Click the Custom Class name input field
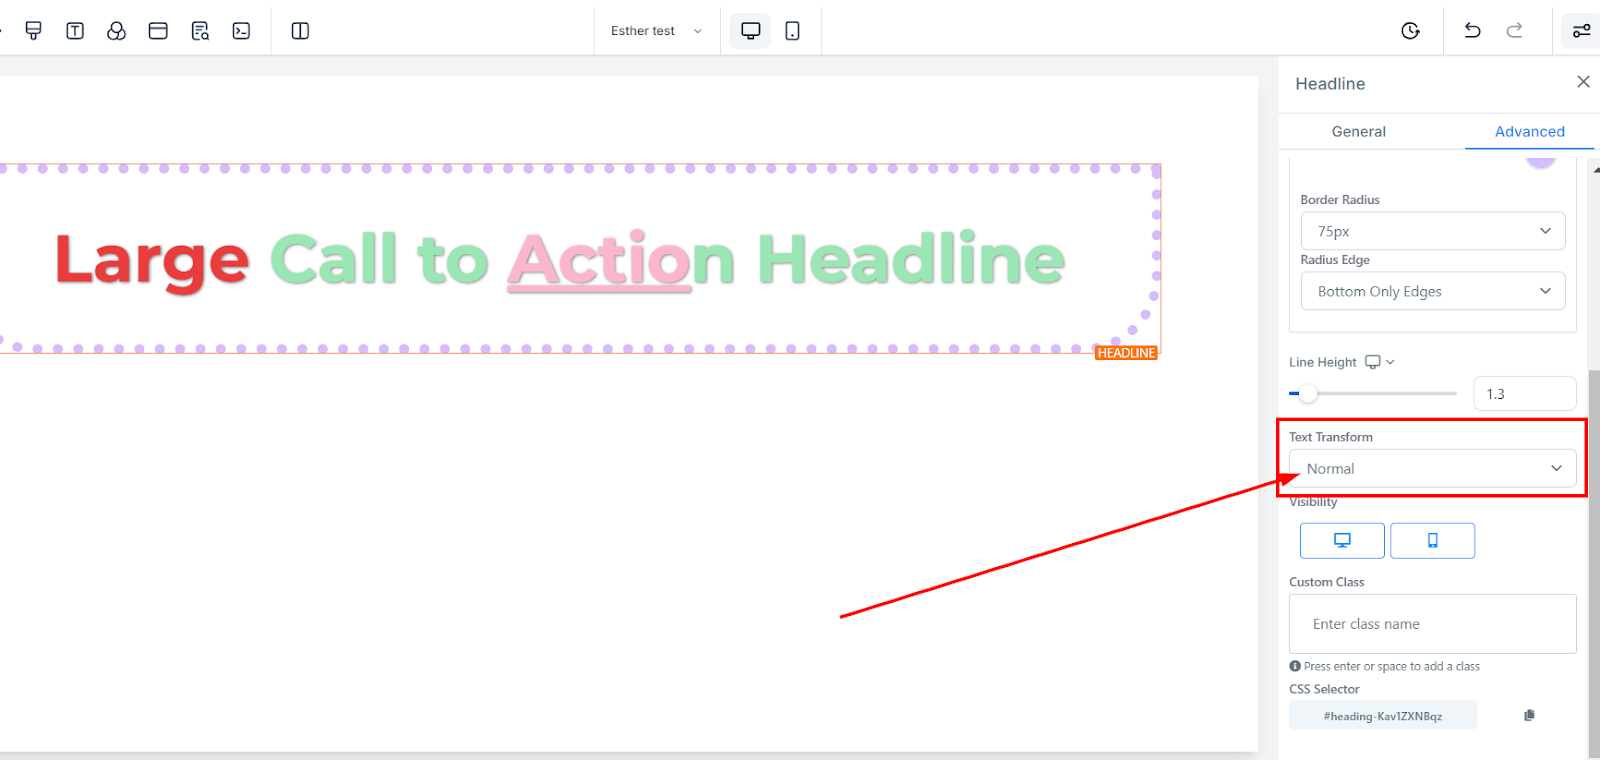 click(1432, 624)
